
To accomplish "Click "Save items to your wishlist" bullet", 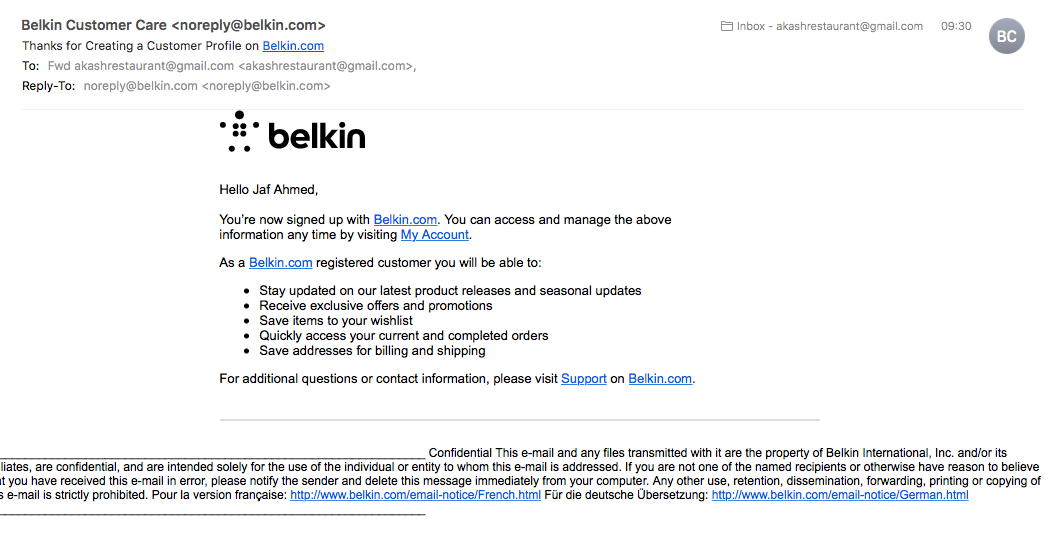I will click(x=336, y=321).
